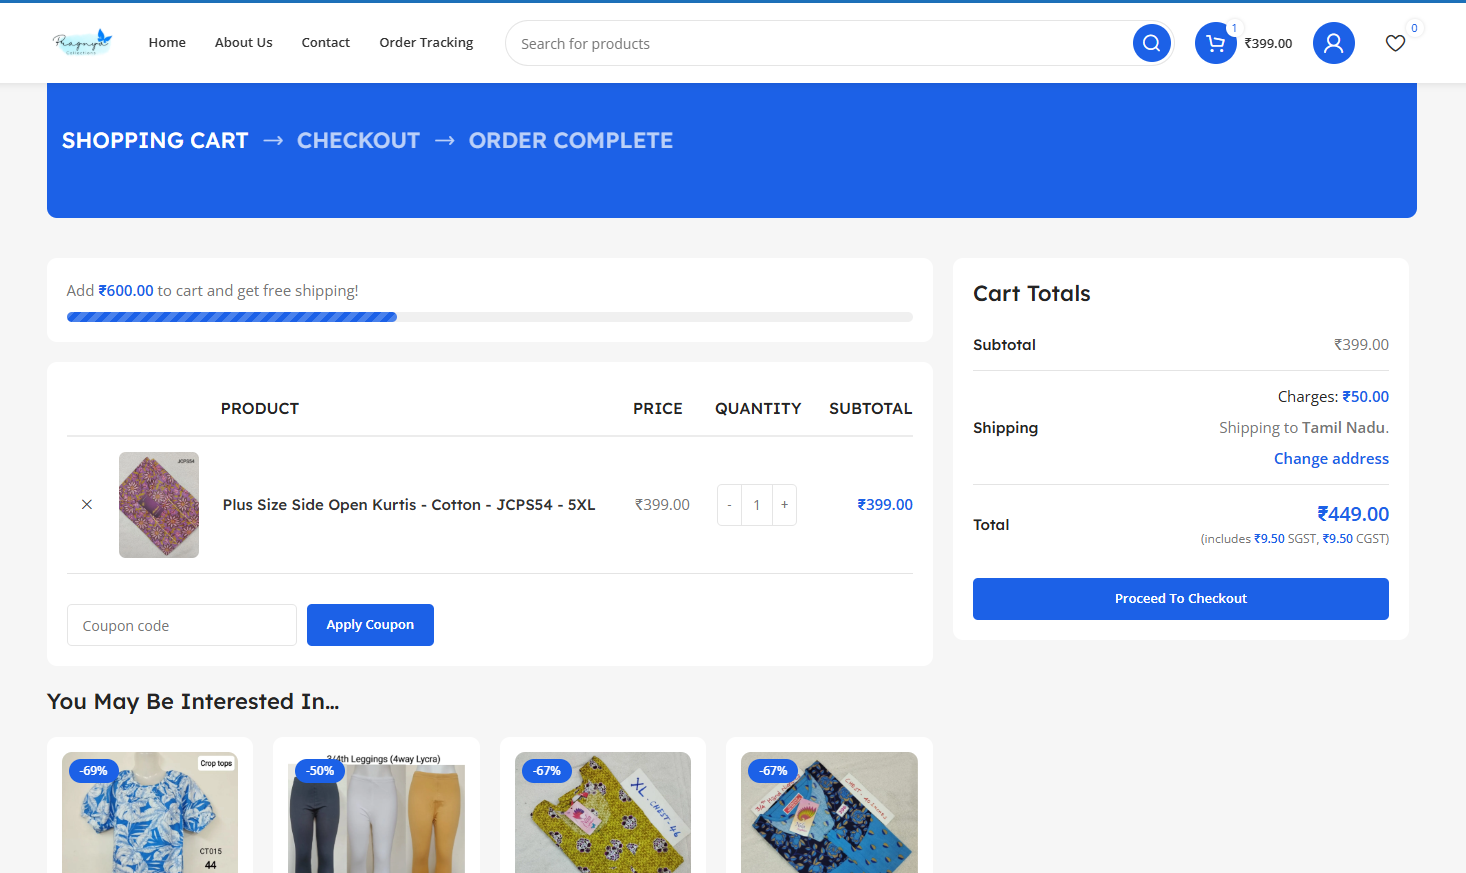This screenshot has width=1466, height=873.
Task: Open the Home menu item
Action: coord(167,42)
